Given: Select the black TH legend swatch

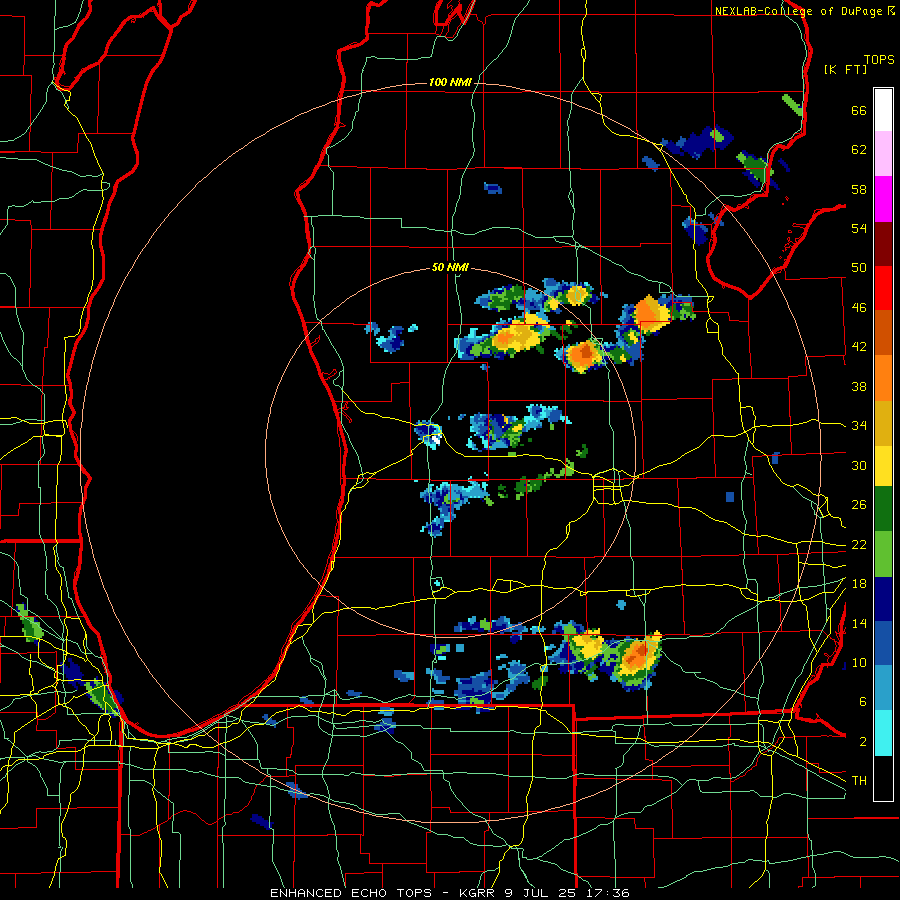Looking at the screenshot, I should [883, 778].
